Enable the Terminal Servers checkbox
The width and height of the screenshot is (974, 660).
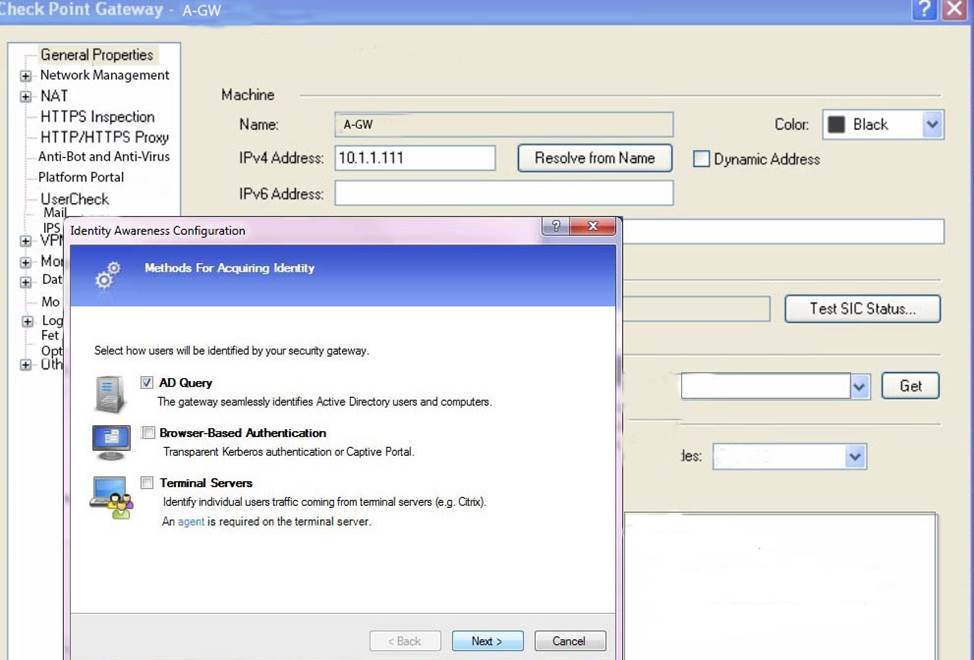[148, 483]
